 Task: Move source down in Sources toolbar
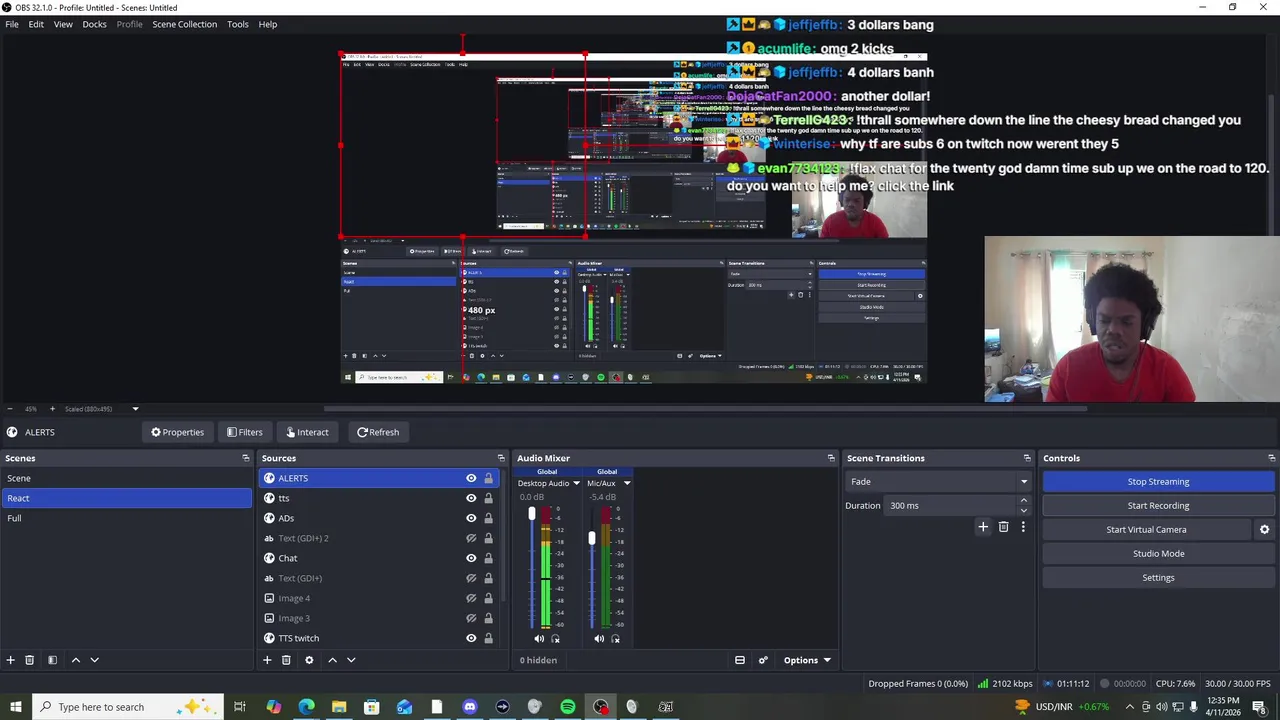(x=351, y=660)
